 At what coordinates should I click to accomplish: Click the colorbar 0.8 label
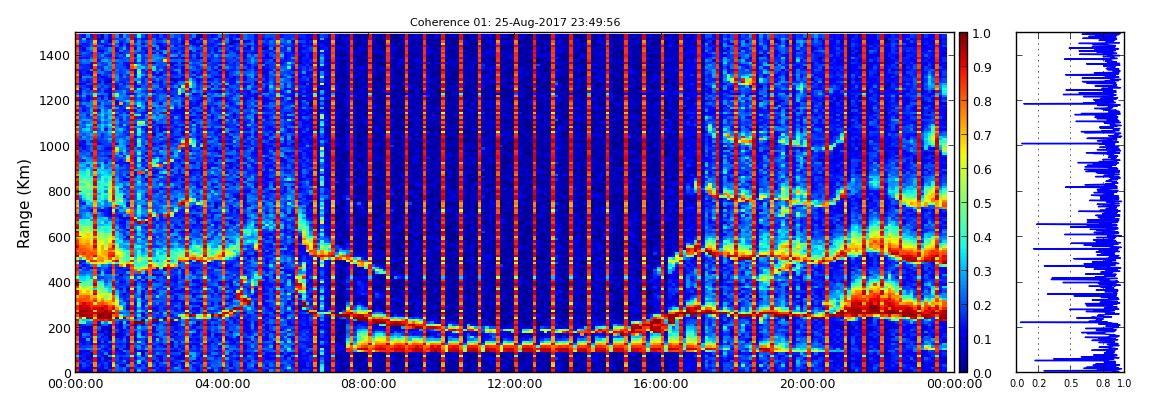[983, 102]
